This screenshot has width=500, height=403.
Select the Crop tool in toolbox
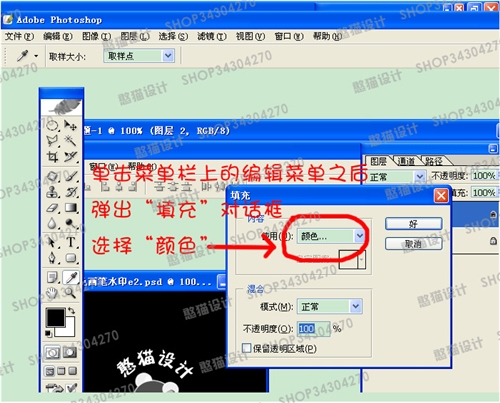[52, 157]
